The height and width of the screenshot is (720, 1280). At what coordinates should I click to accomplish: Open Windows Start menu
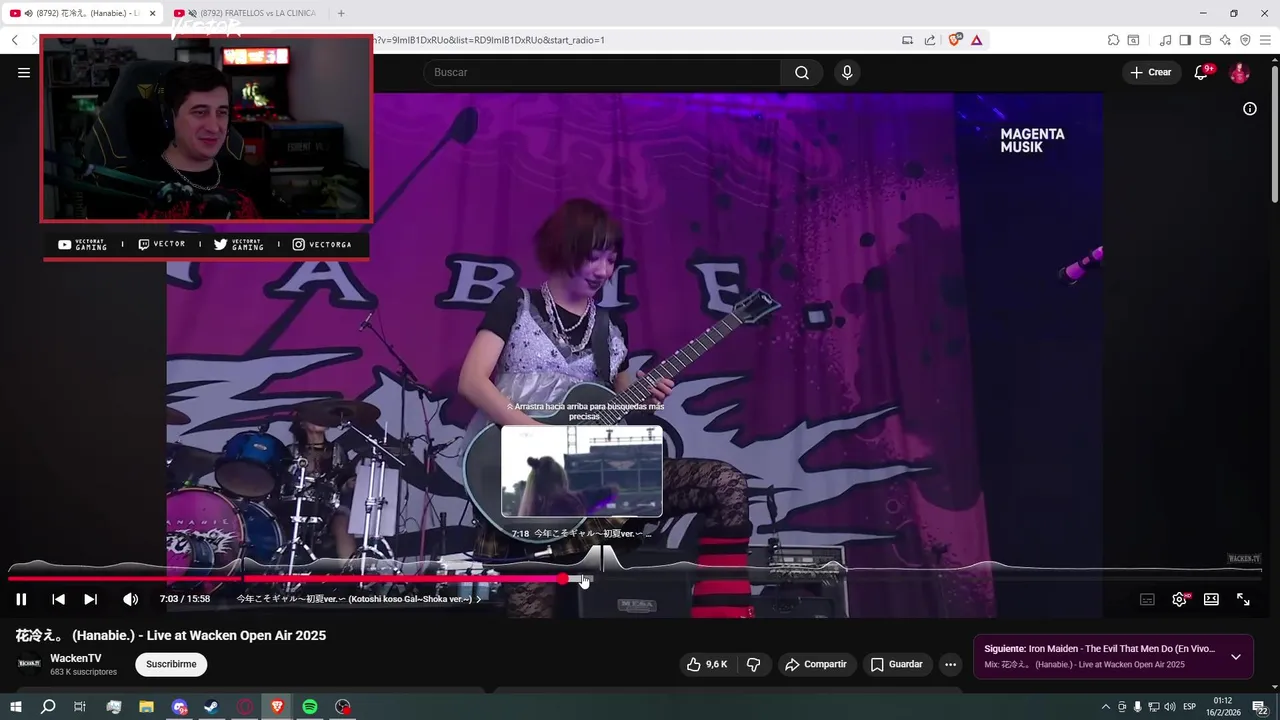pyautogui.click(x=15, y=707)
